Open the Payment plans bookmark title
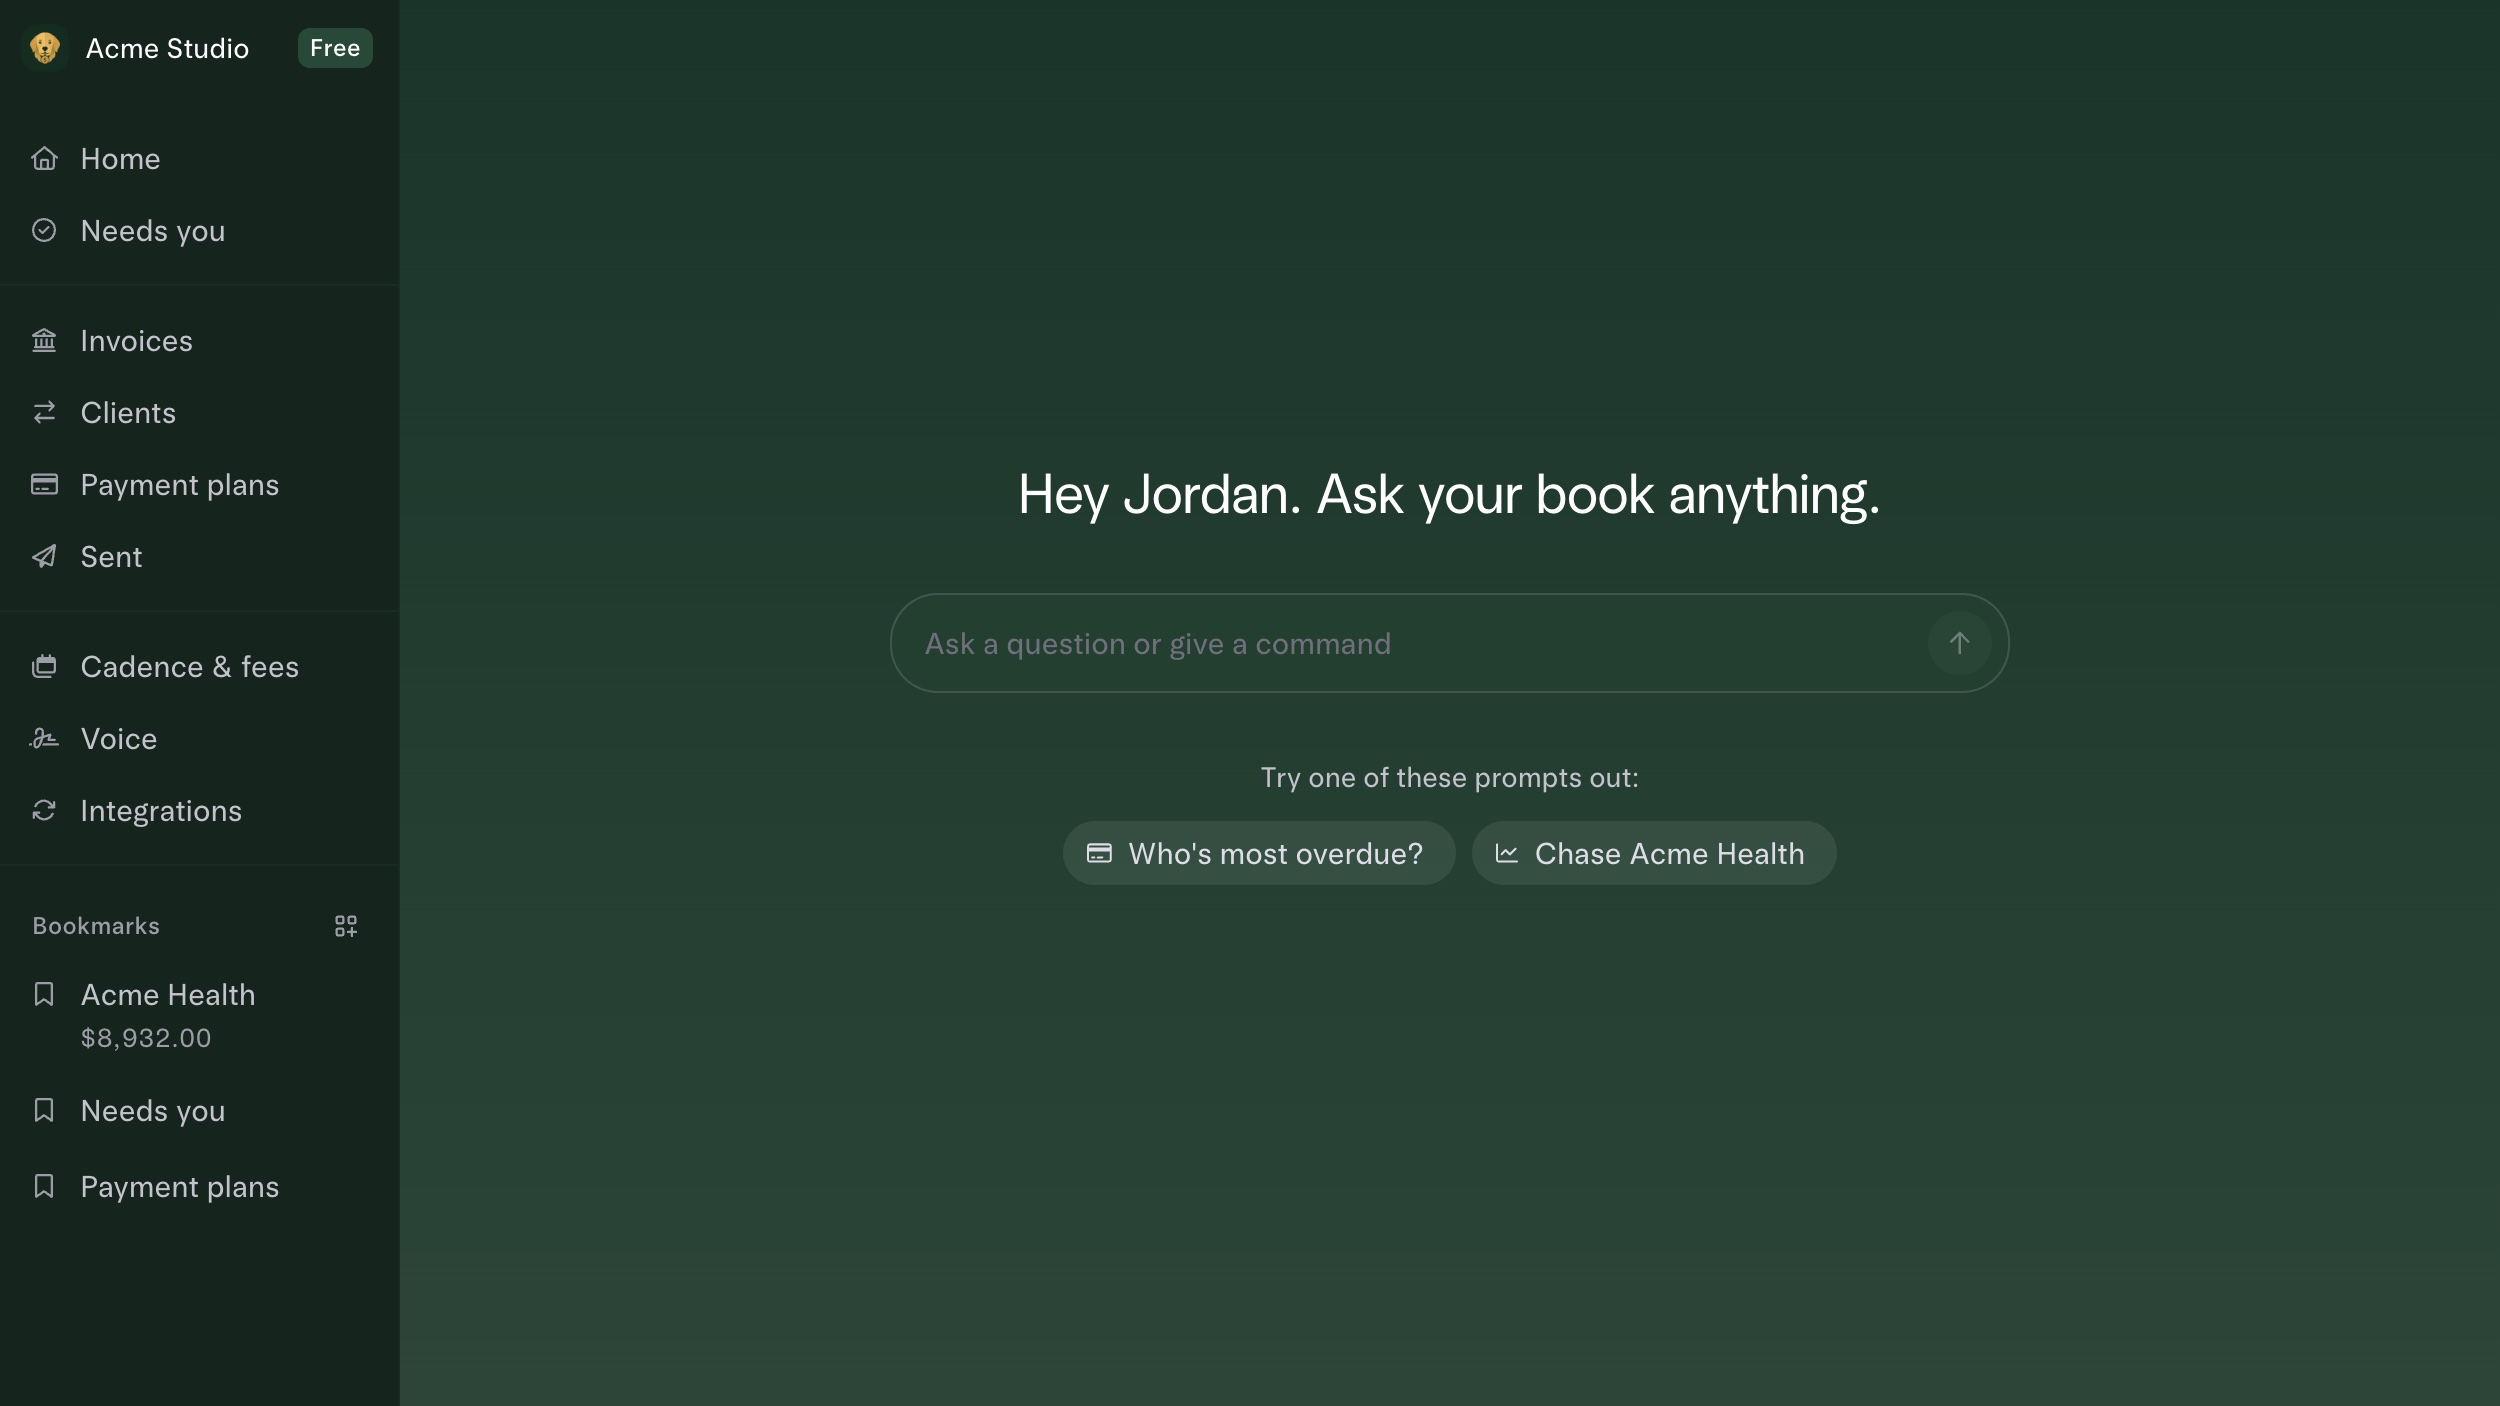This screenshot has height=1406, width=2500. pyautogui.click(x=180, y=1187)
